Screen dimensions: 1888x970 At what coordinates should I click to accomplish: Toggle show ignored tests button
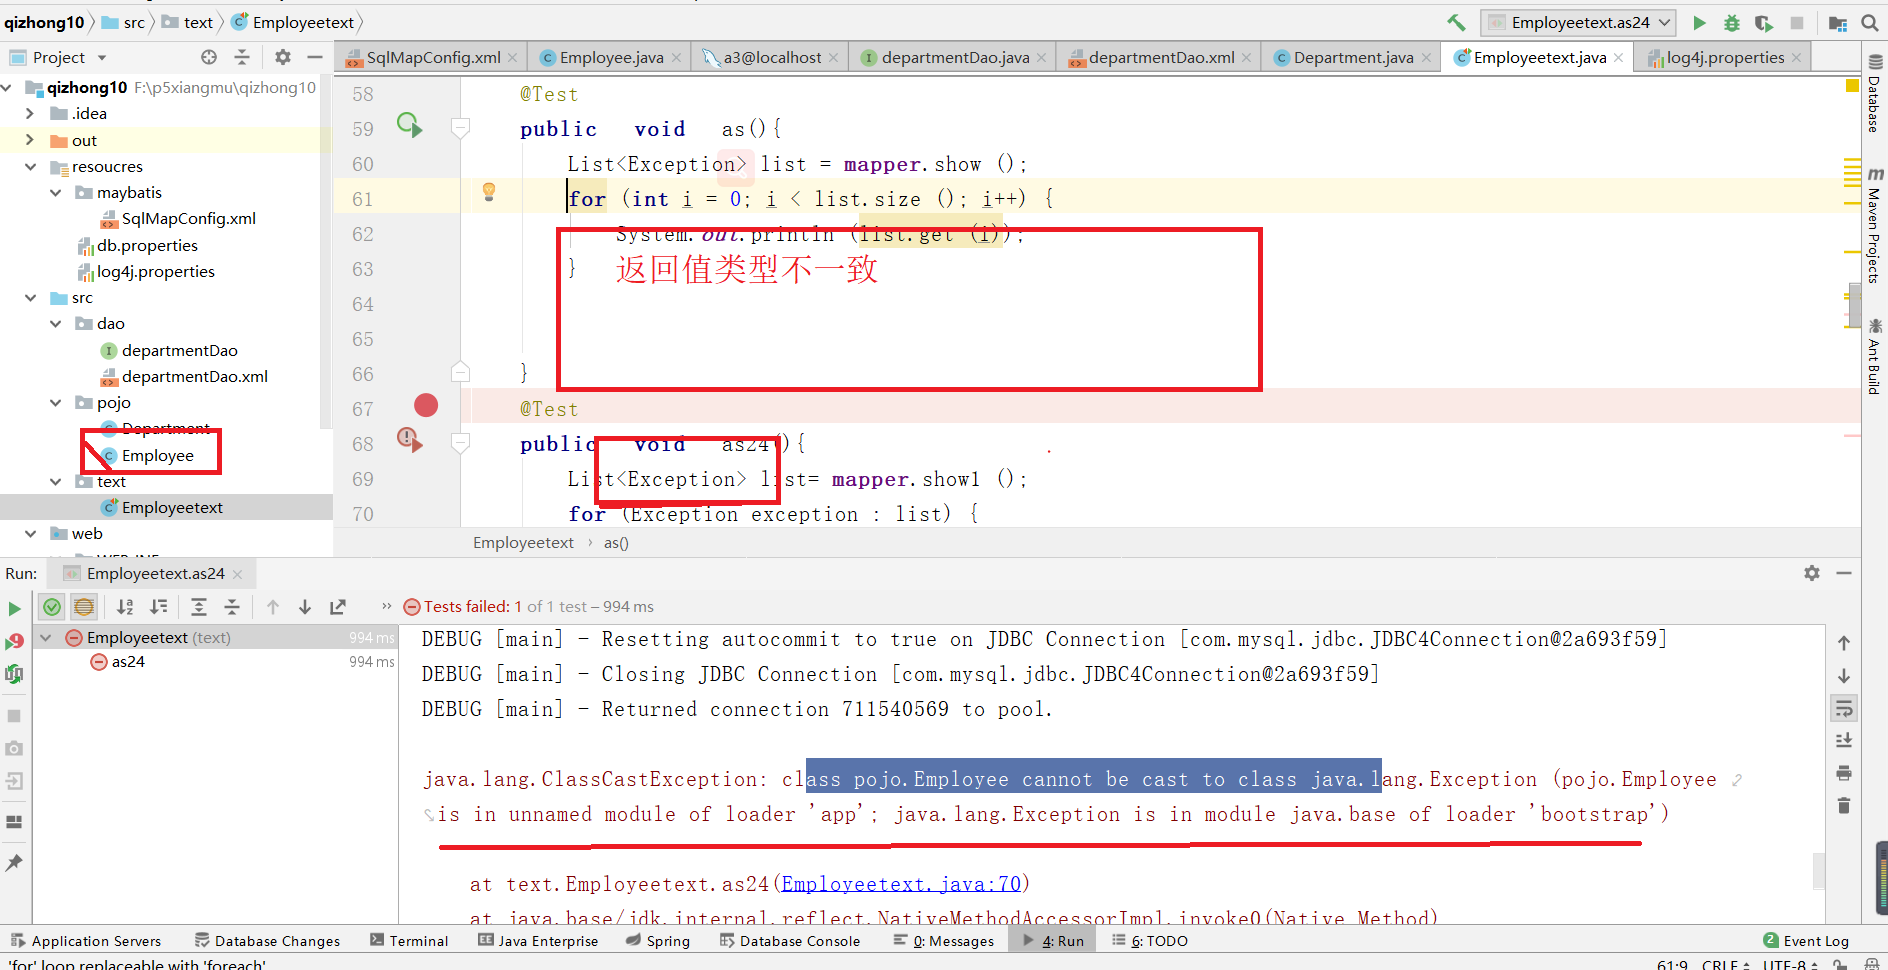point(84,606)
